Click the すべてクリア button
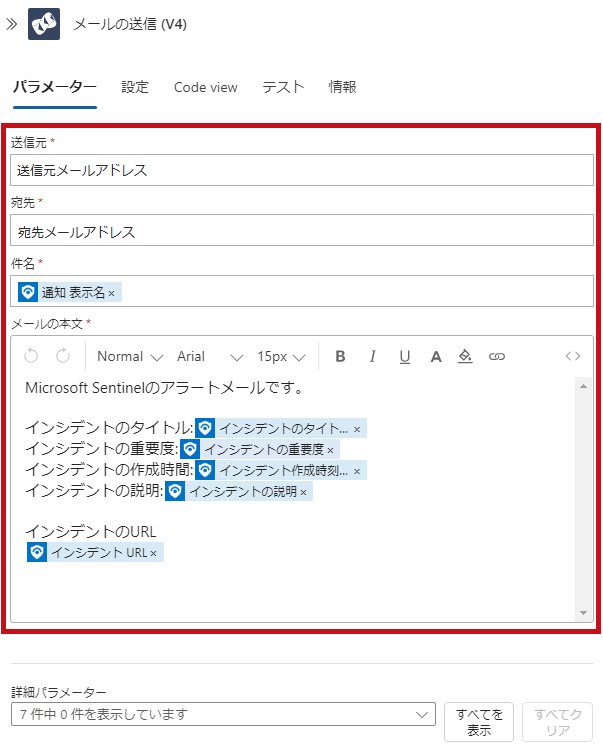Viewport: 603px width, 750px height. pyautogui.click(x=558, y=722)
